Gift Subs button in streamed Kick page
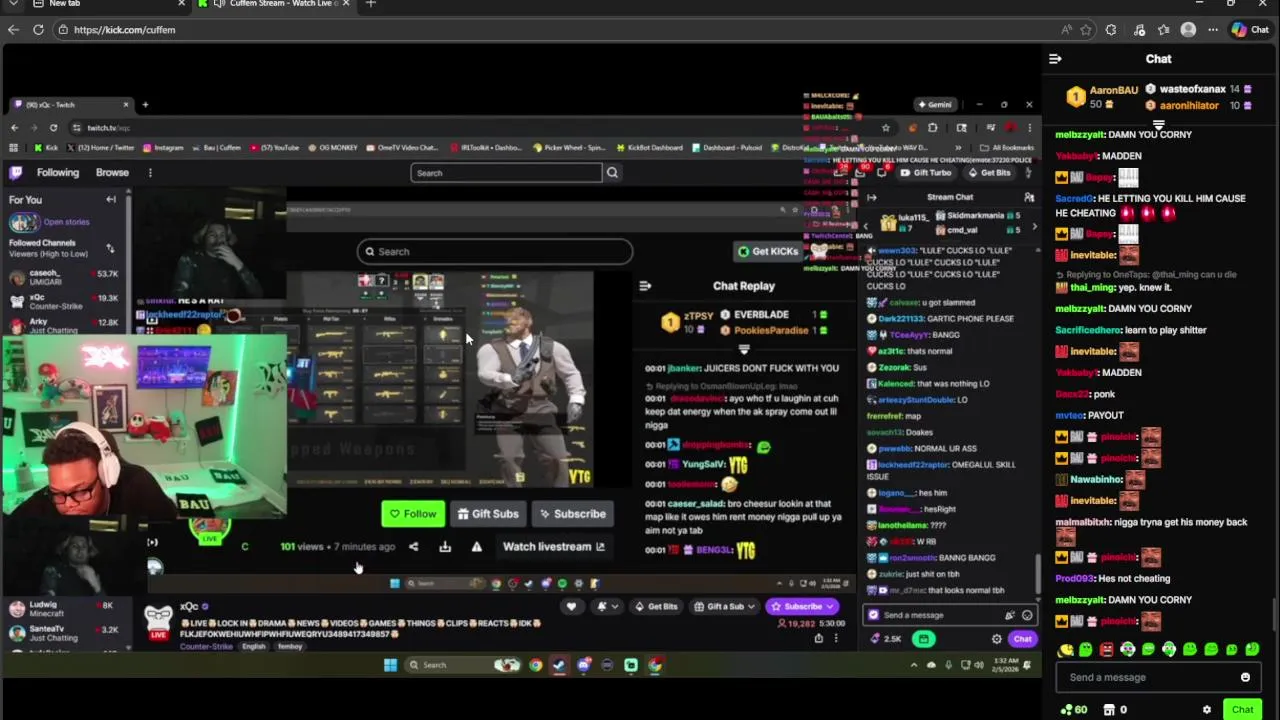 488,514
